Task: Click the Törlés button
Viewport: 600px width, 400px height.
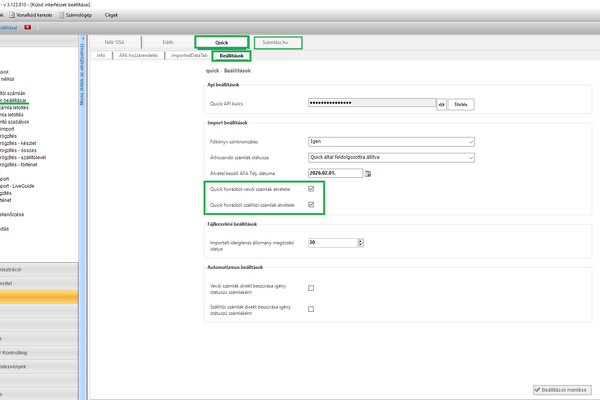Action: coord(461,104)
